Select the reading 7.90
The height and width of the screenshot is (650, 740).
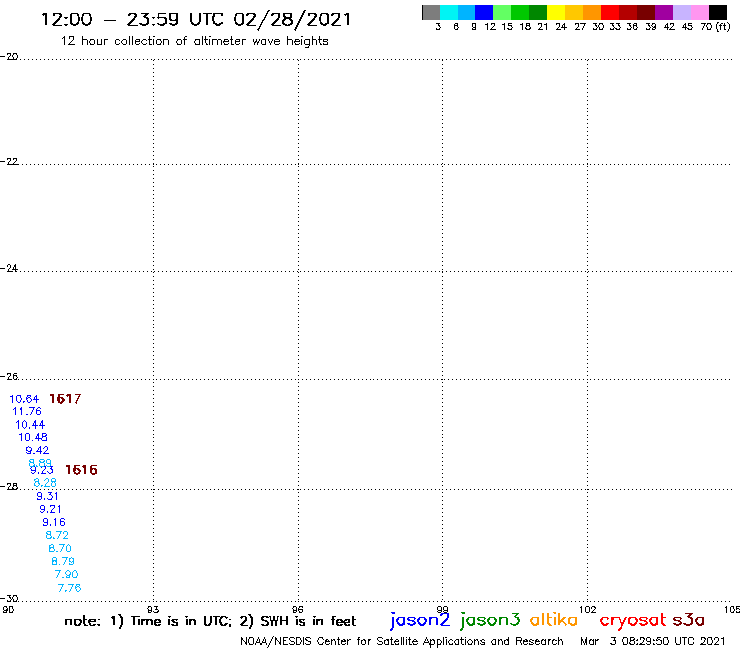click(67, 574)
